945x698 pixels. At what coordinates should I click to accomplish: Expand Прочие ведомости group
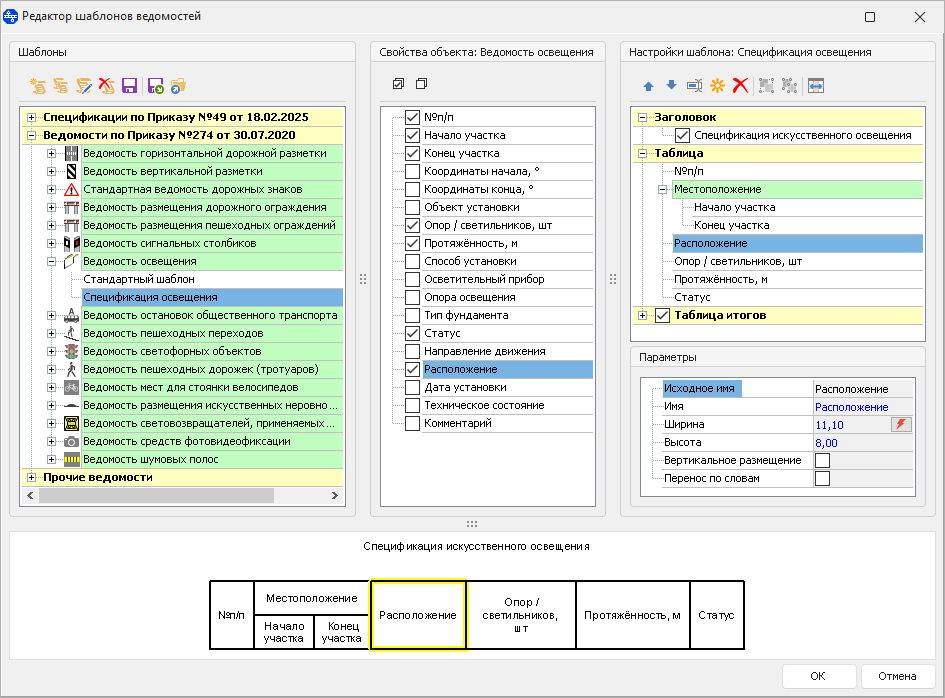32,478
